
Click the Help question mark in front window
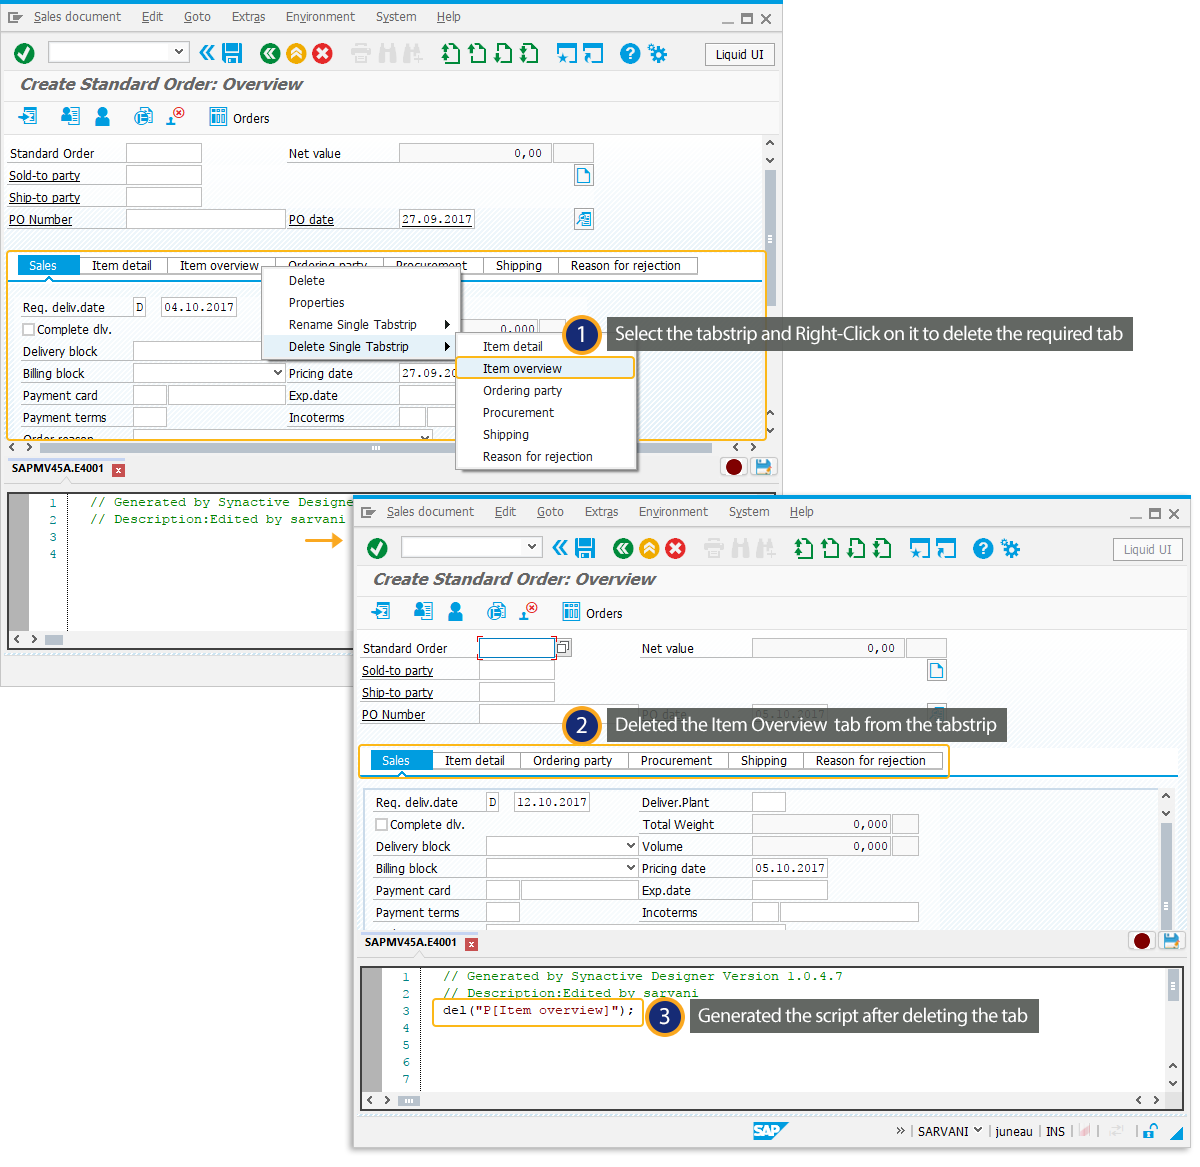[x=983, y=548]
